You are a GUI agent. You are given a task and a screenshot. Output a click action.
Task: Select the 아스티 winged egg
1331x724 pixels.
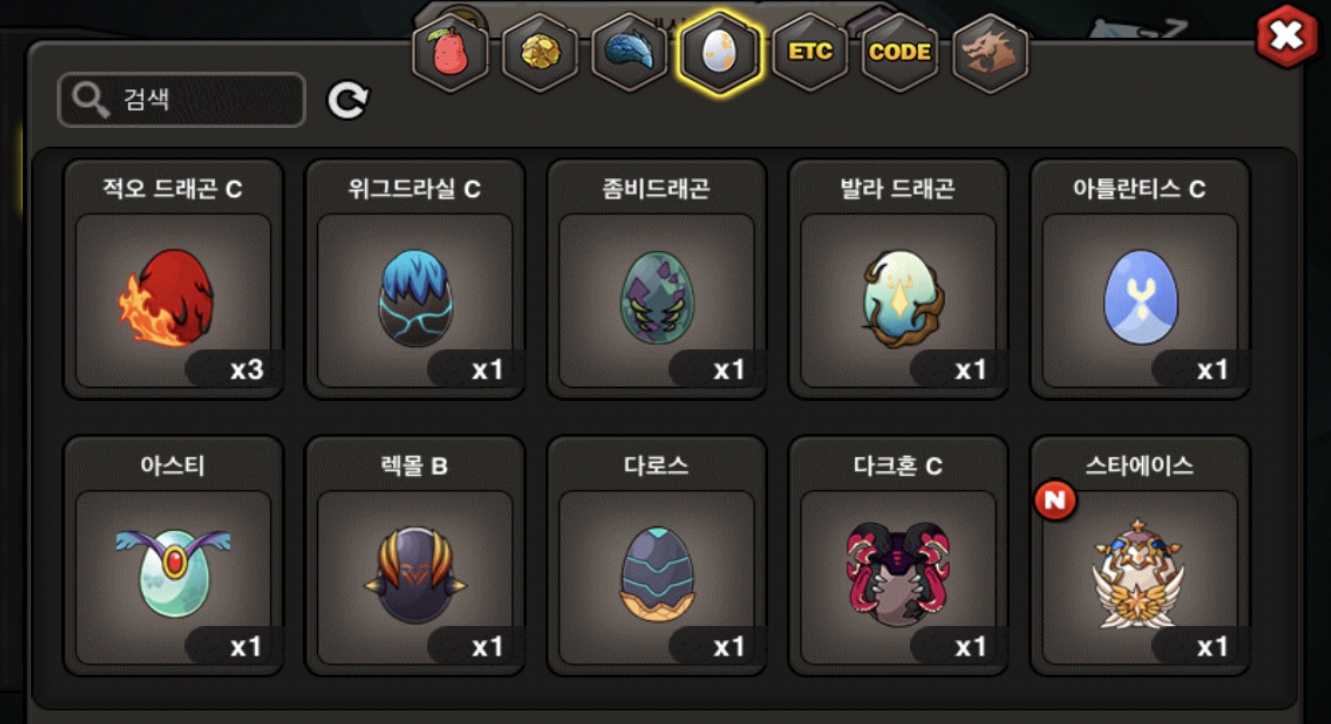pos(173,556)
